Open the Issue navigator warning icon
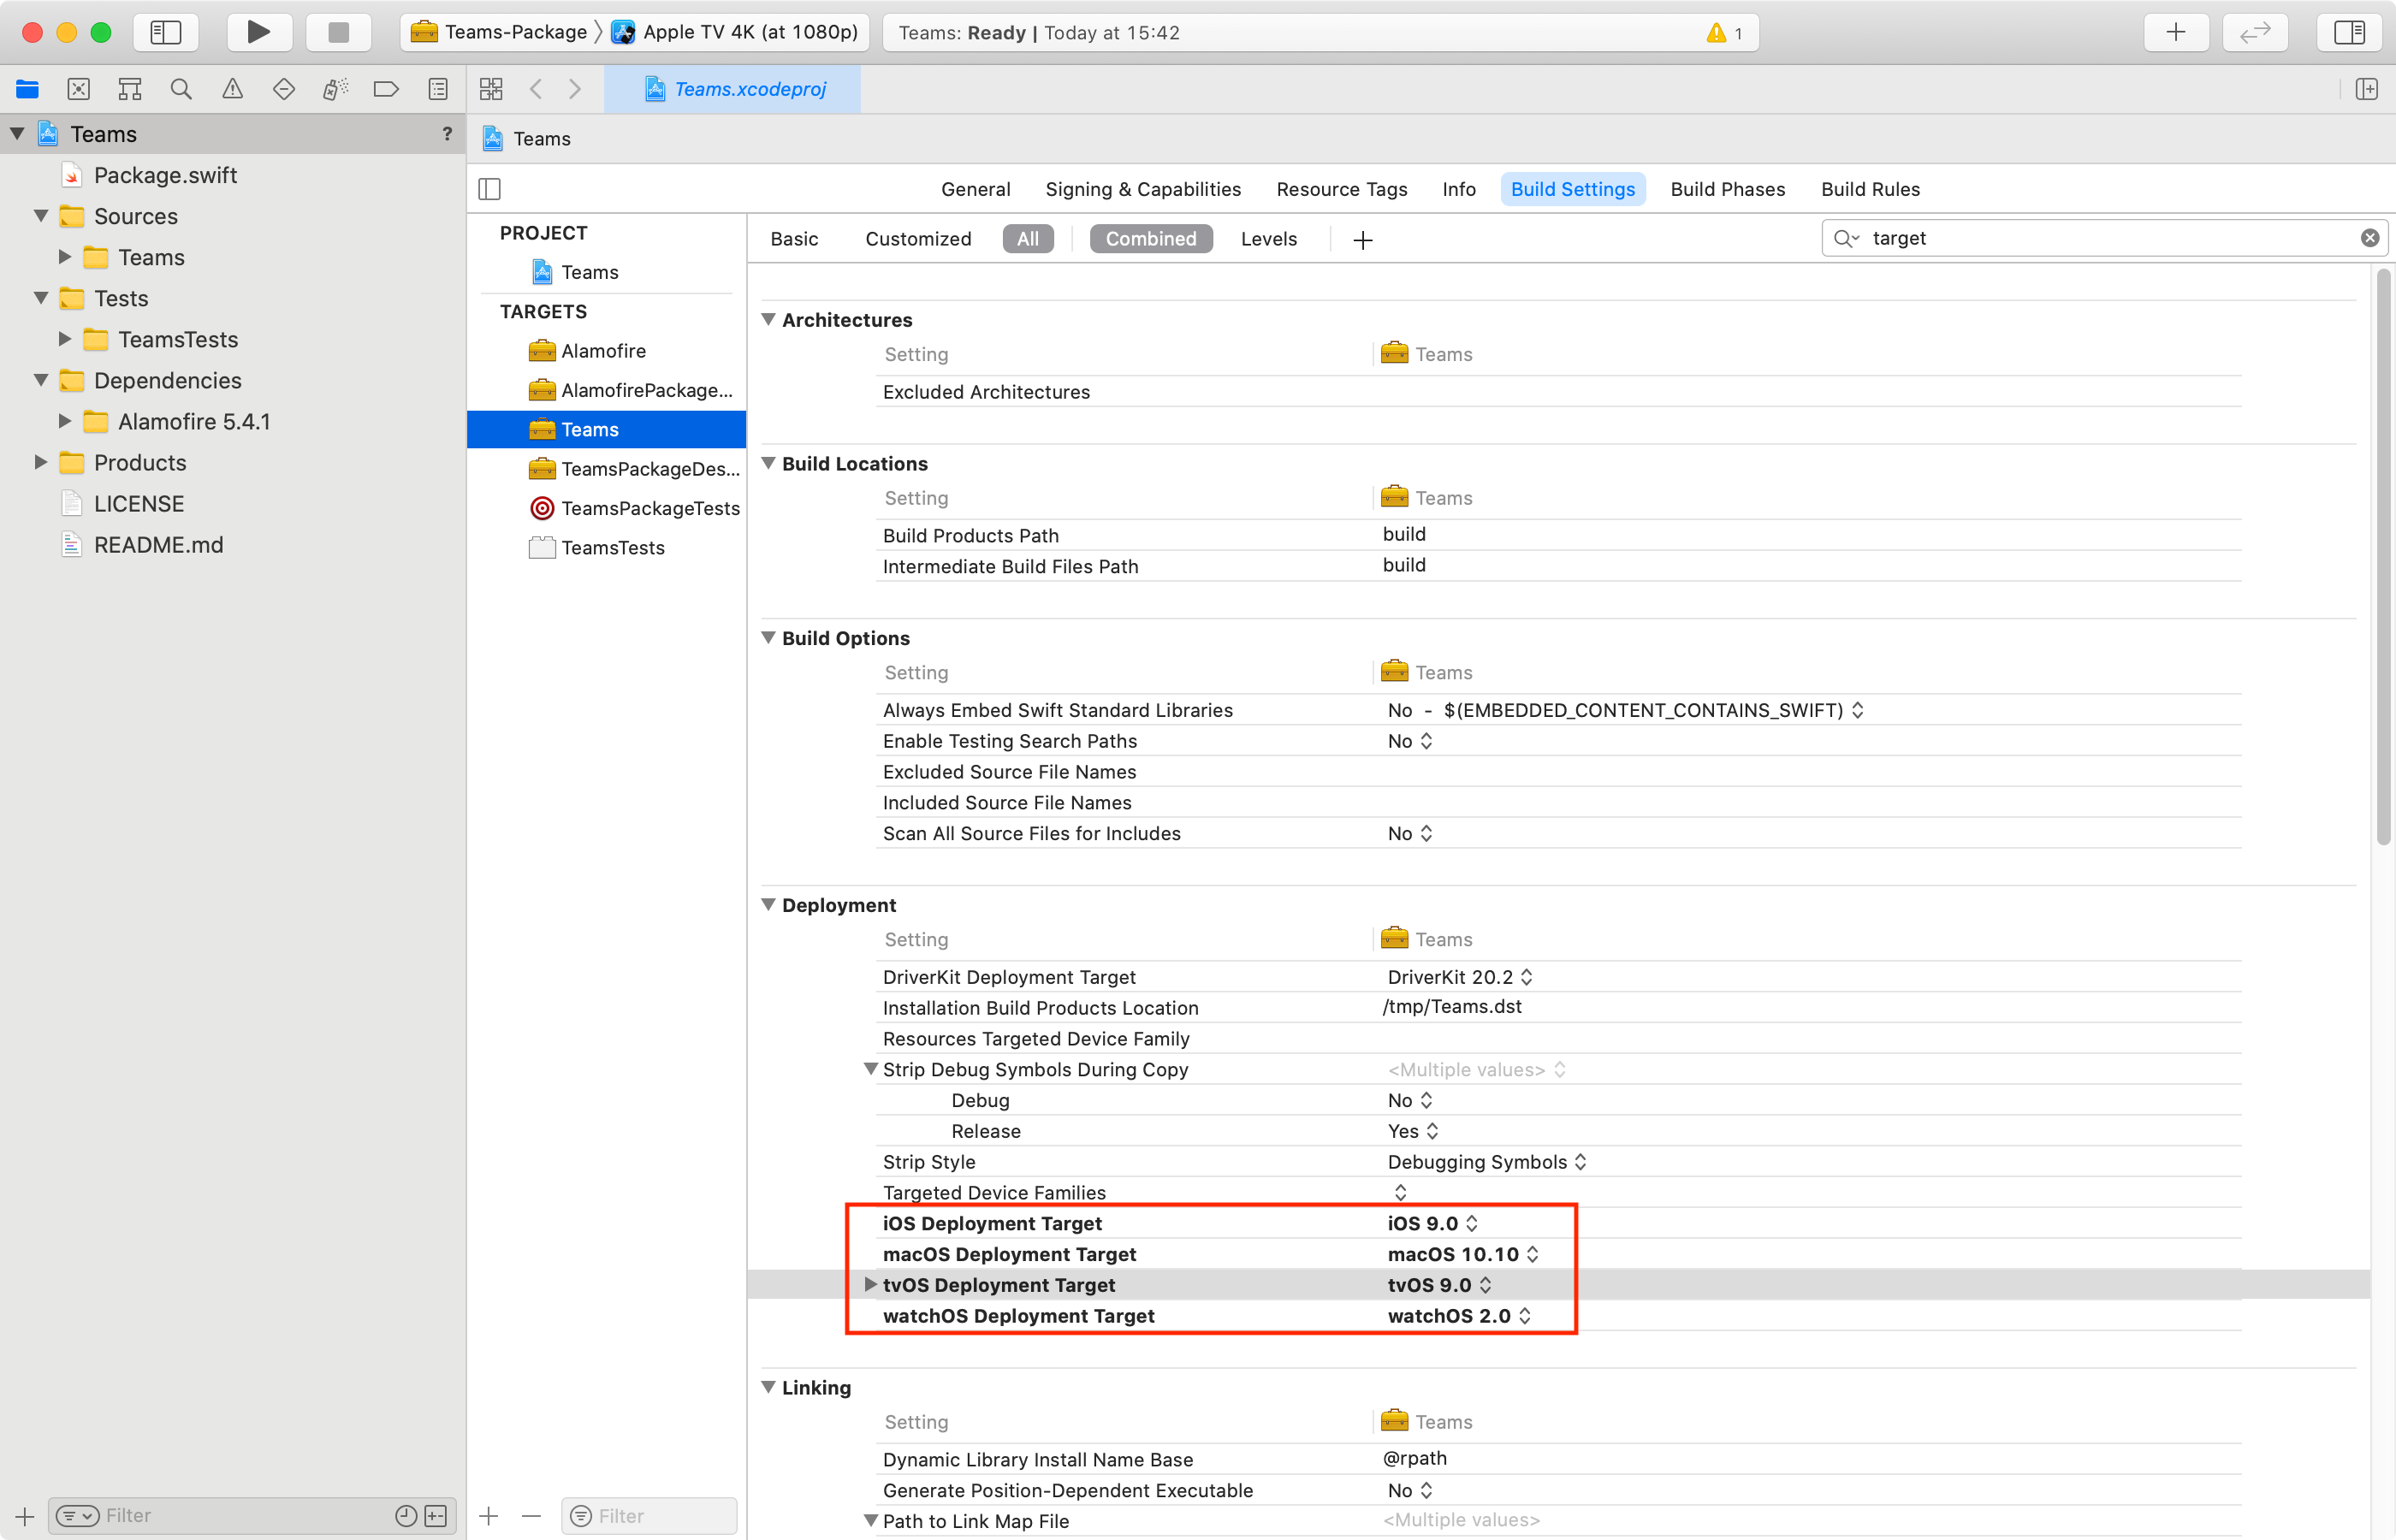 click(x=232, y=89)
